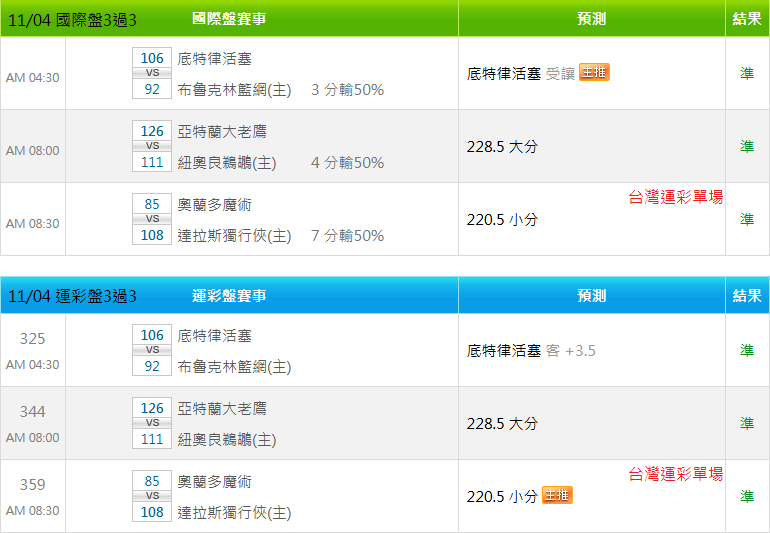
Task: Select the 國際盤賽事 column header
Action: click(x=229, y=19)
